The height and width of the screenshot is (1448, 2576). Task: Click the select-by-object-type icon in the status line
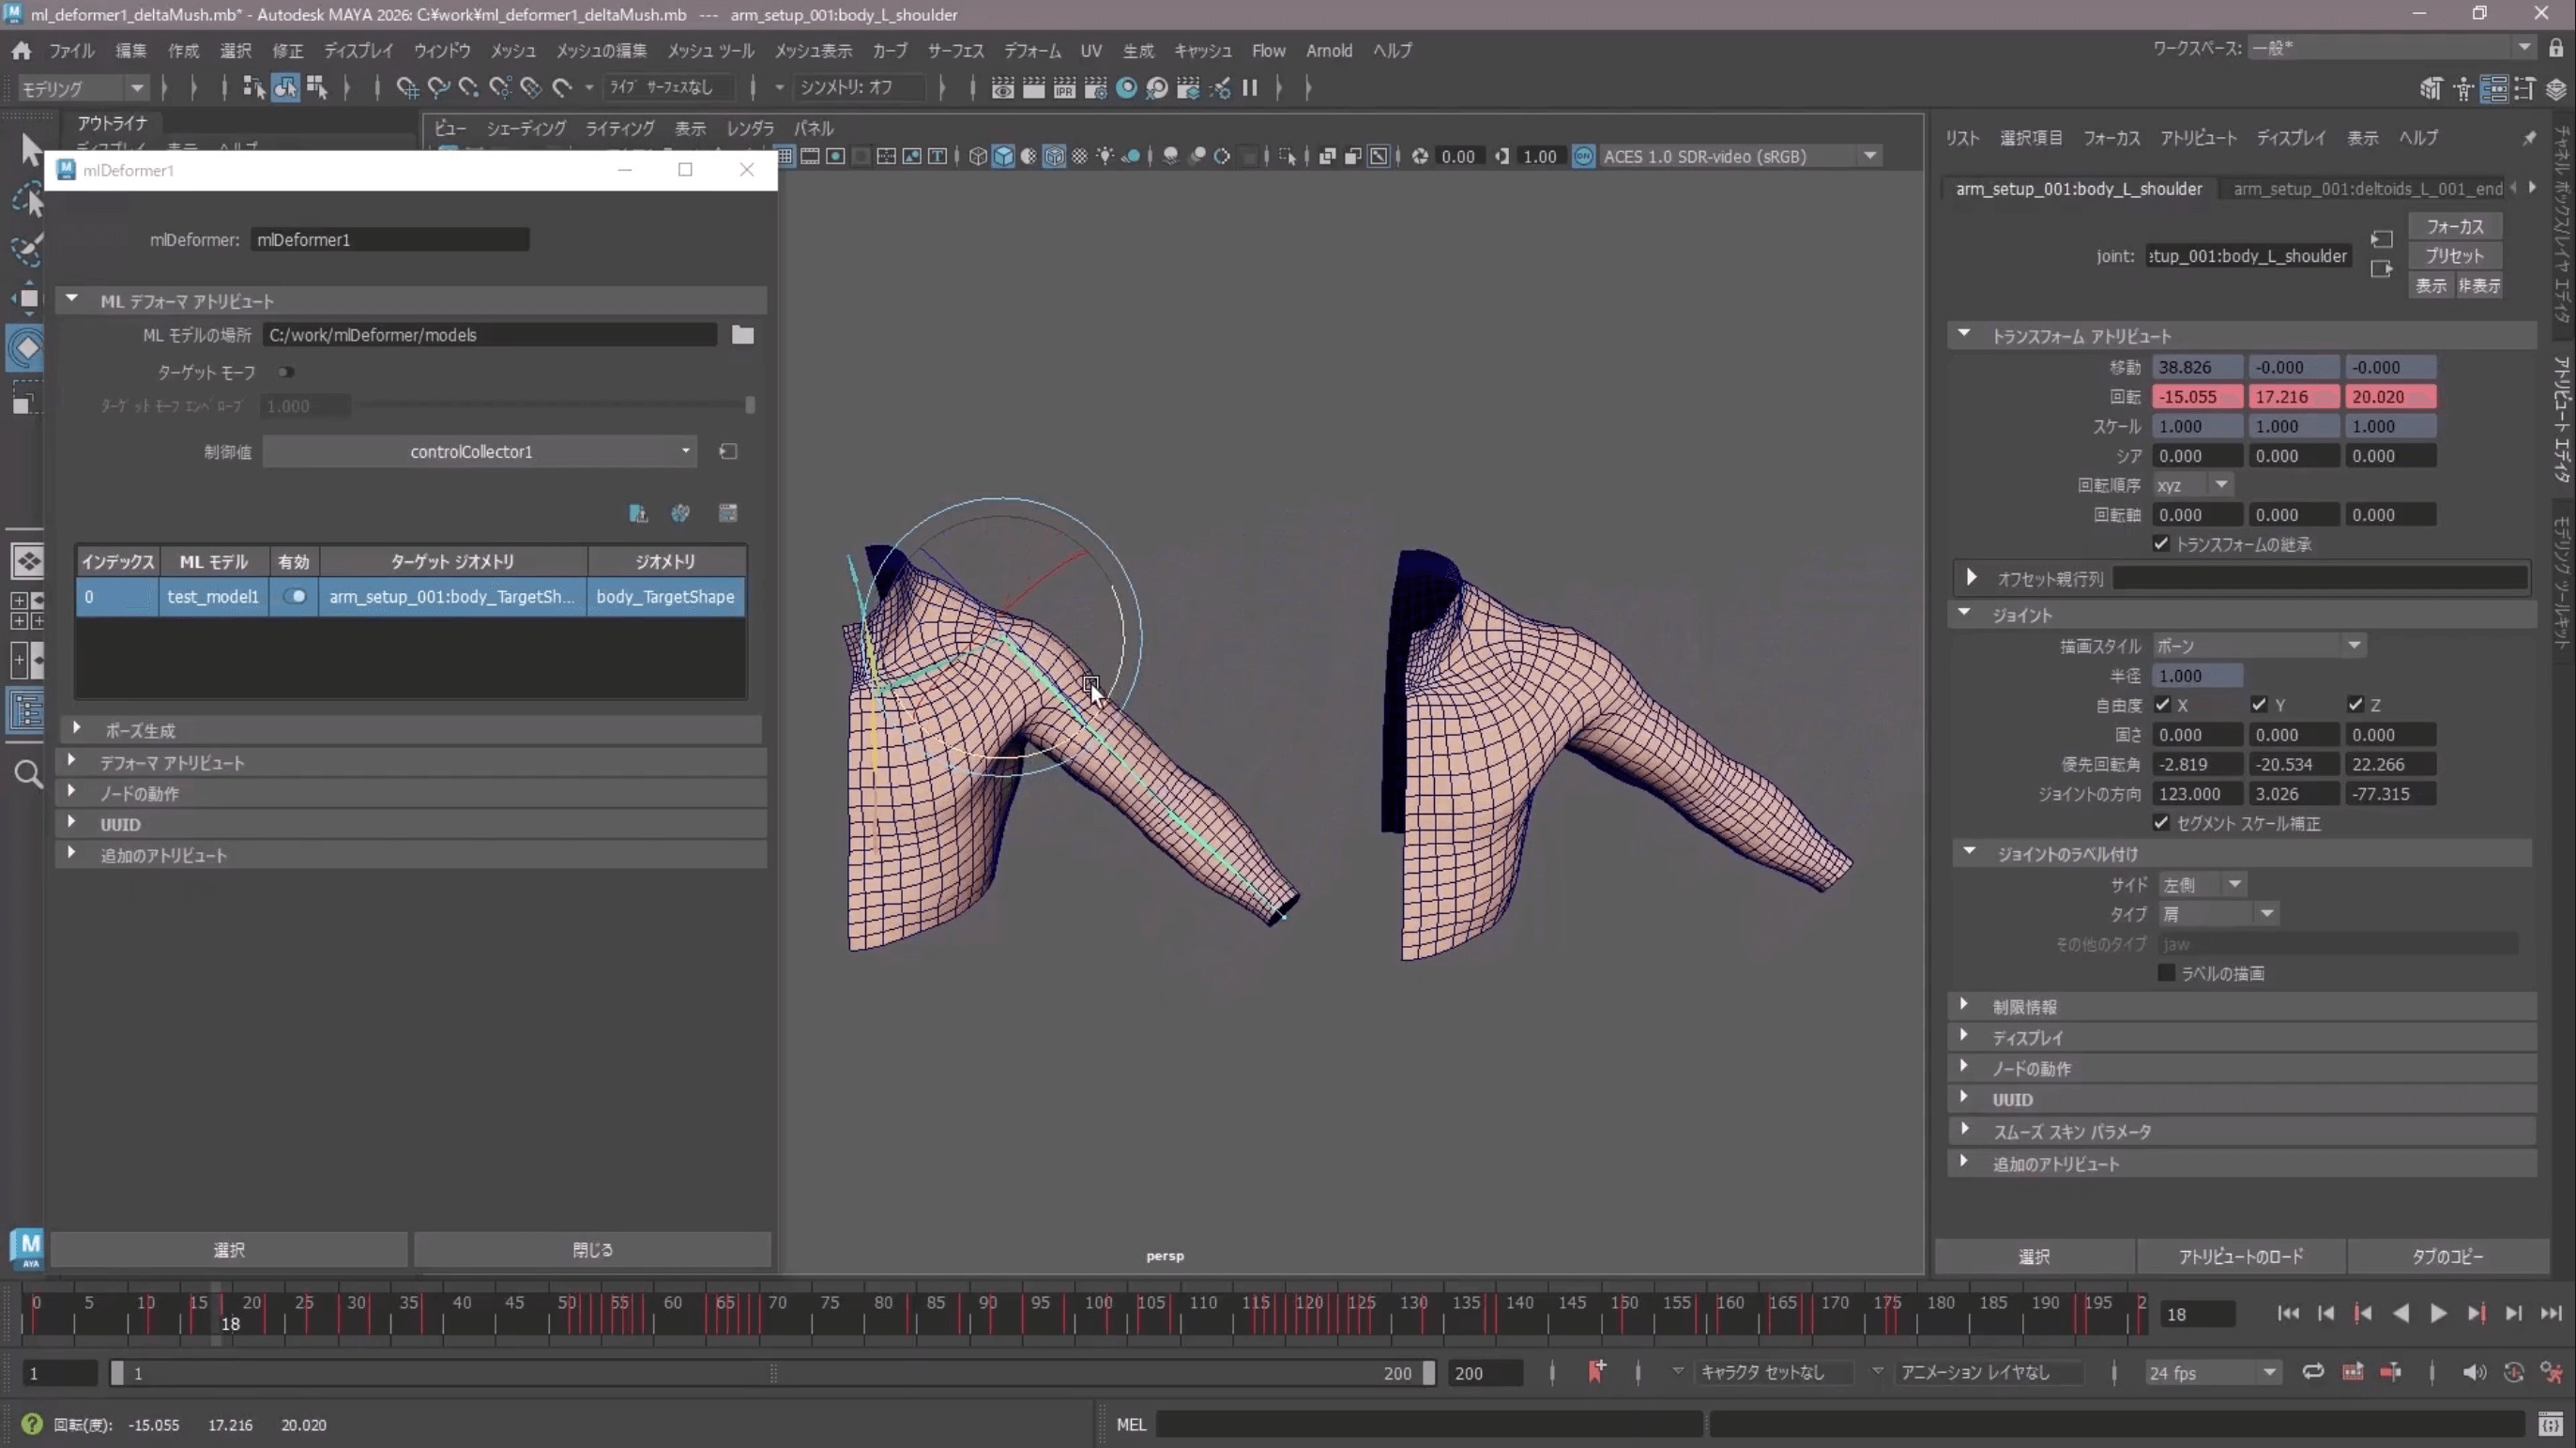pos(285,88)
